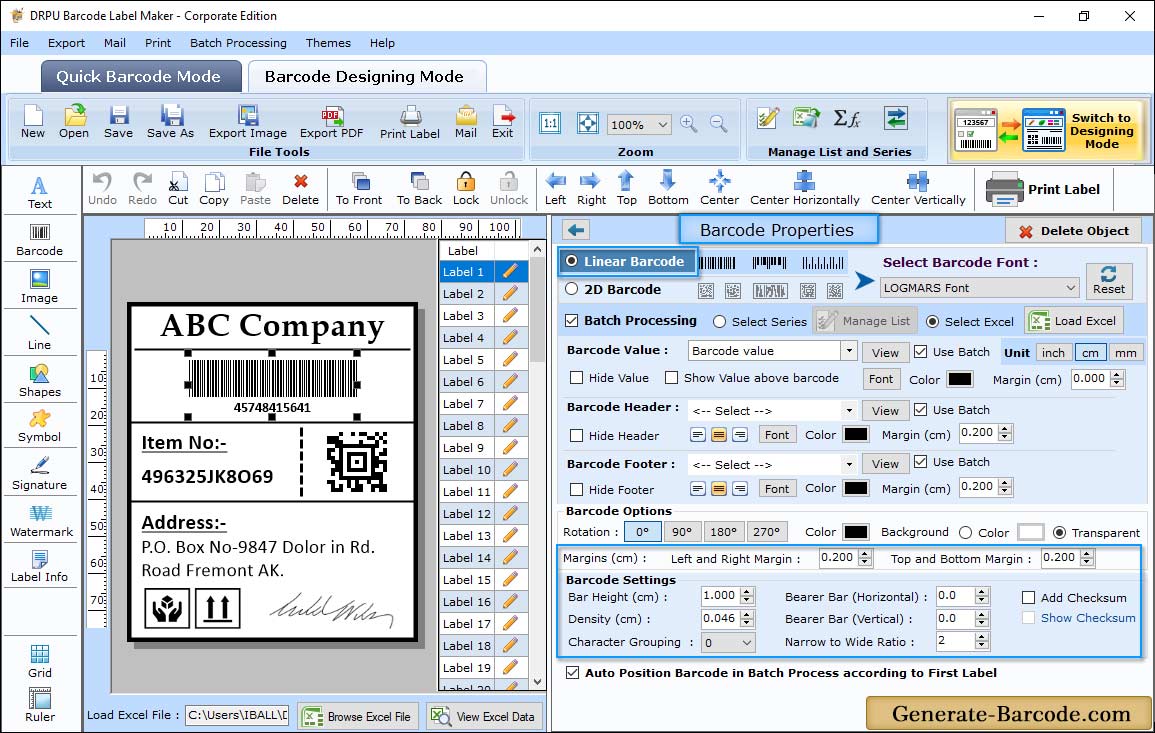Choose the Select Series radio option
This screenshot has height=733, width=1155.
[x=720, y=322]
